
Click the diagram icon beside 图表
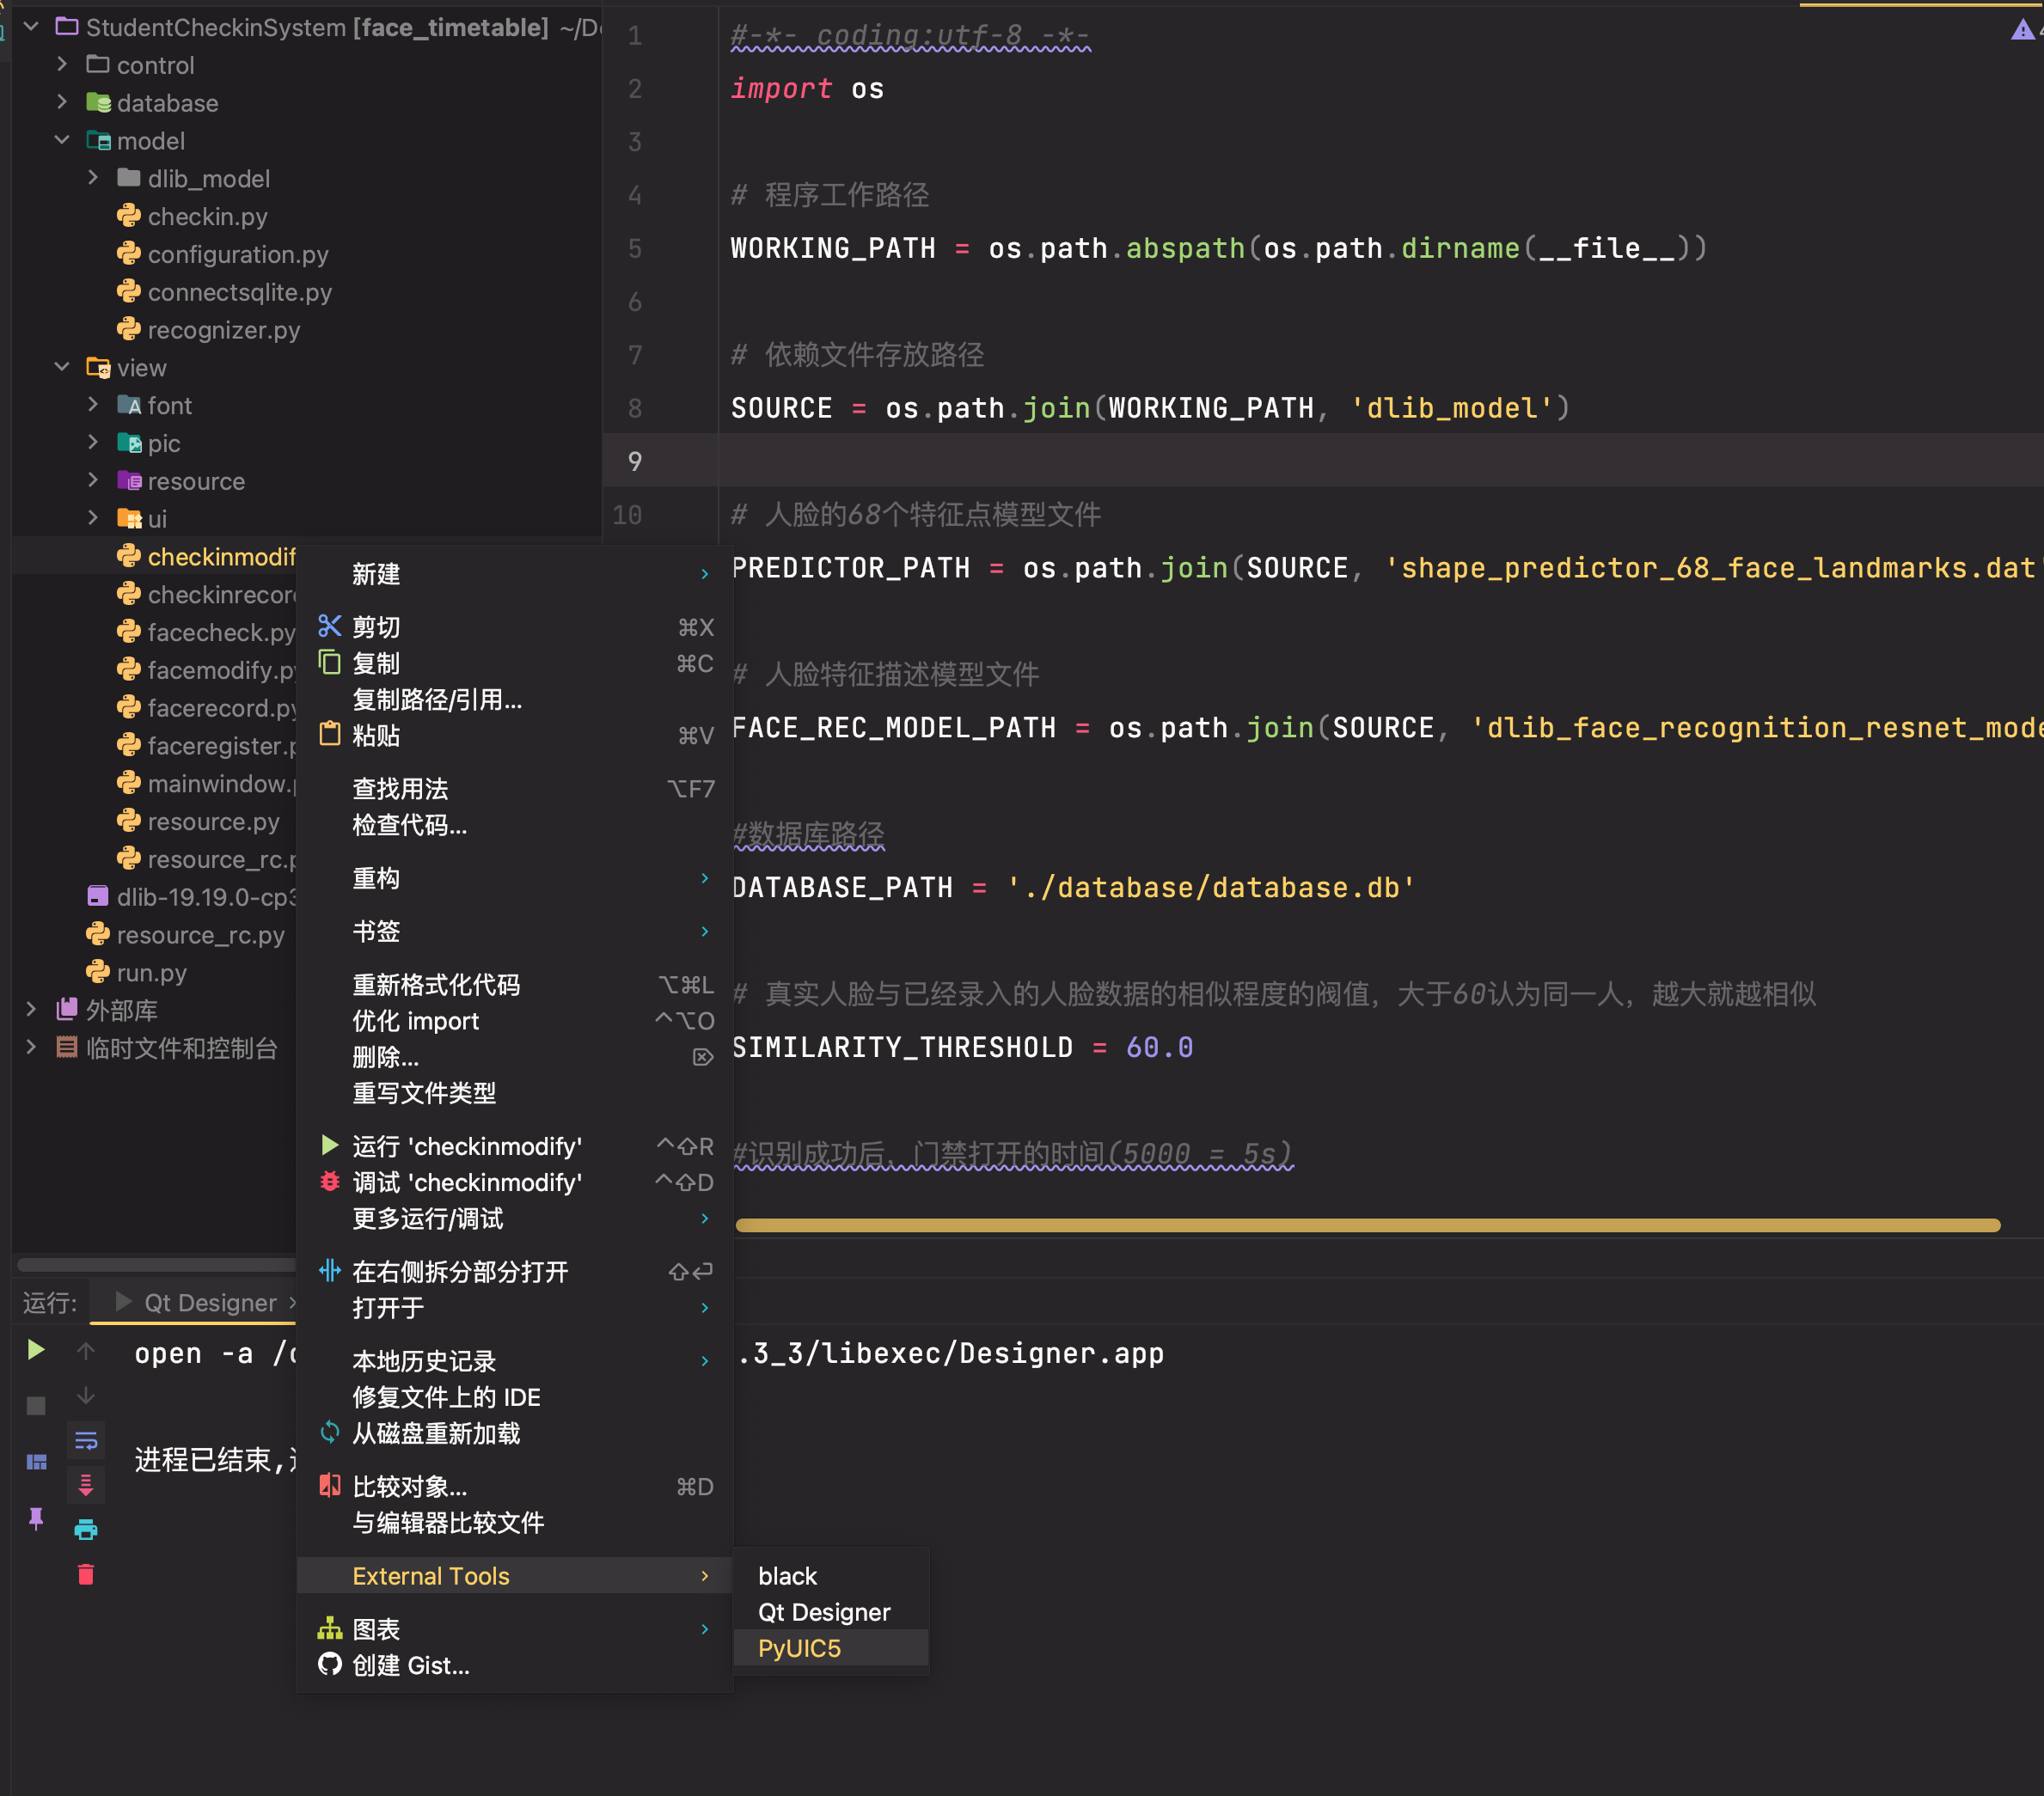click(330, 1628)
